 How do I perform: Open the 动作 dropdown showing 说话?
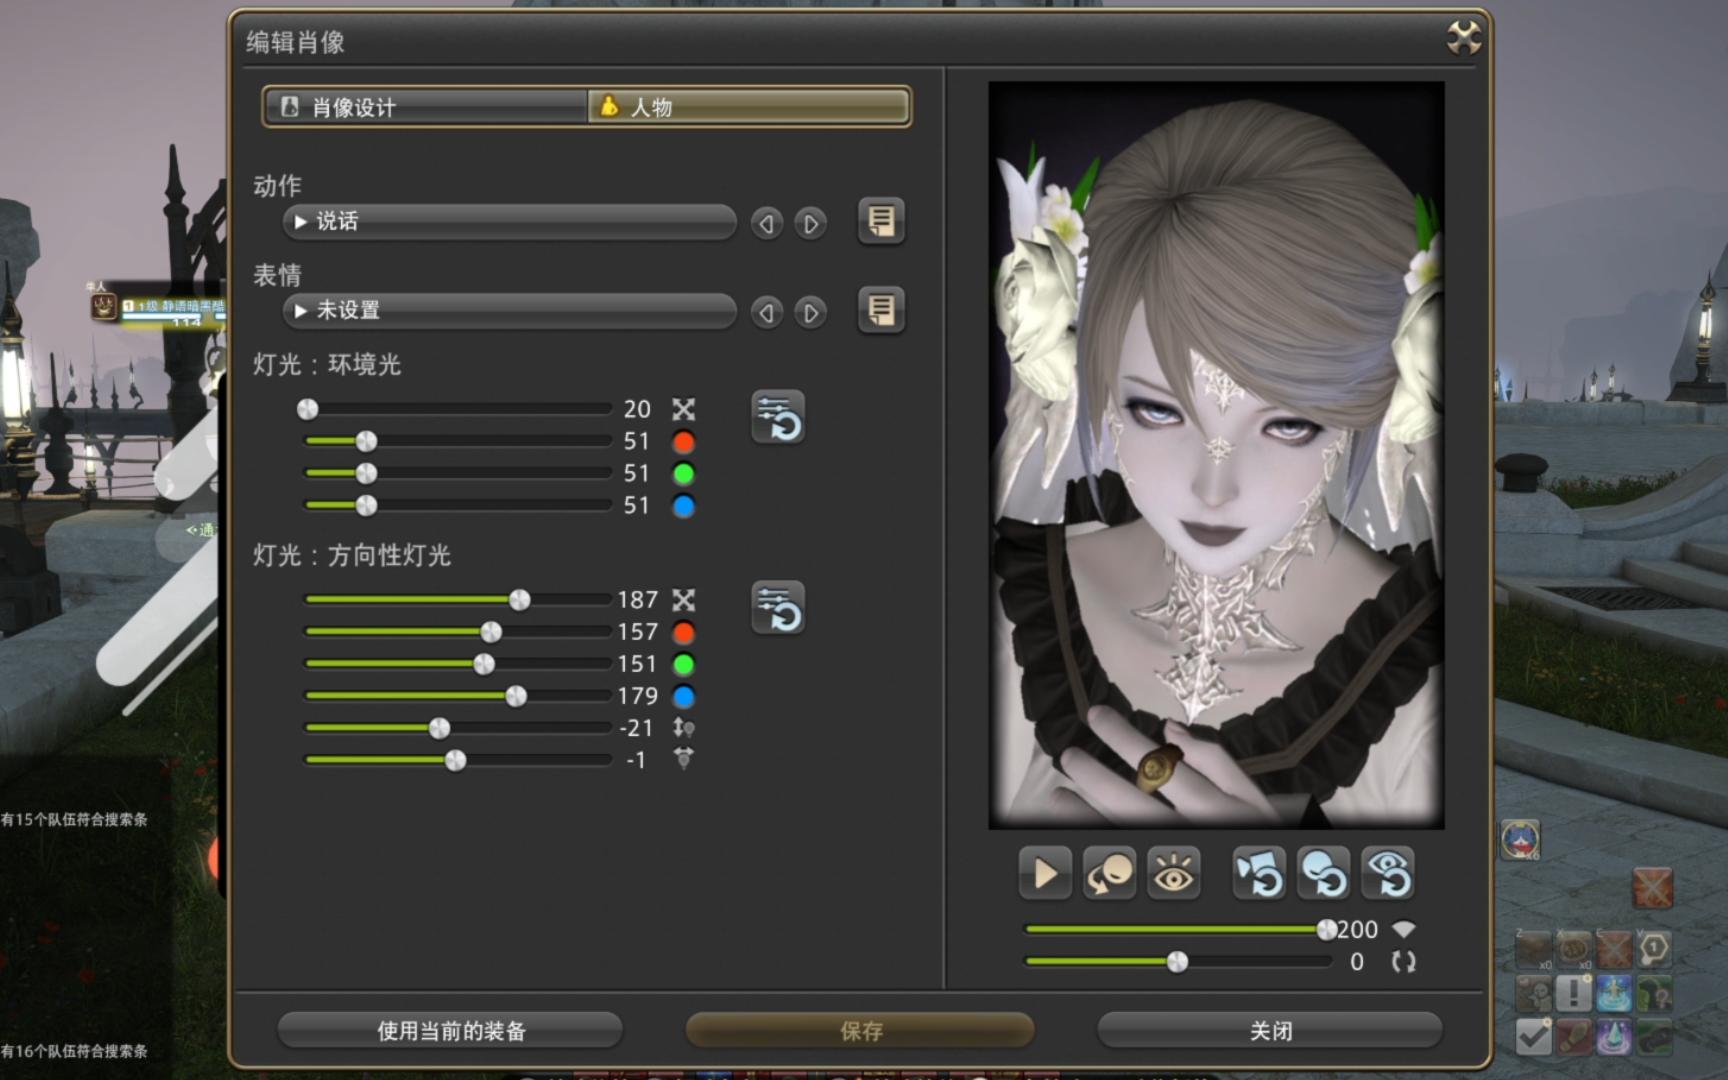point(510,221)
